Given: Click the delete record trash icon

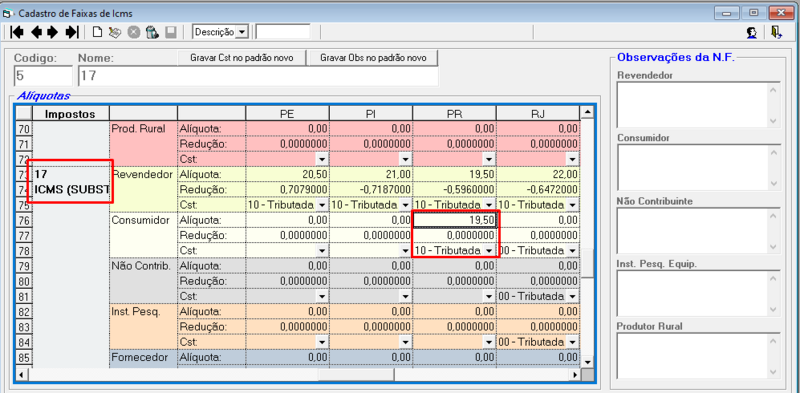Looking at the screenshot, I should 152,32.
